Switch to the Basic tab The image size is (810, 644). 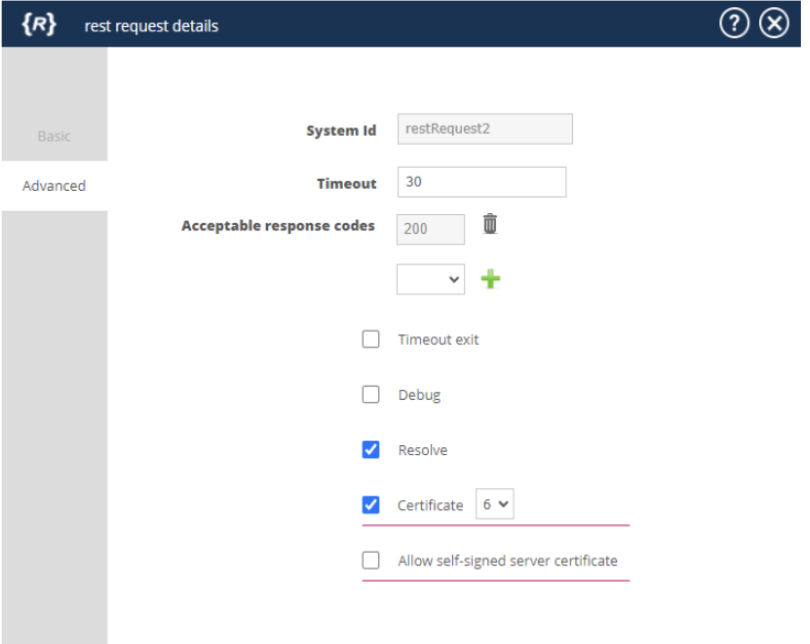point(54,136)
